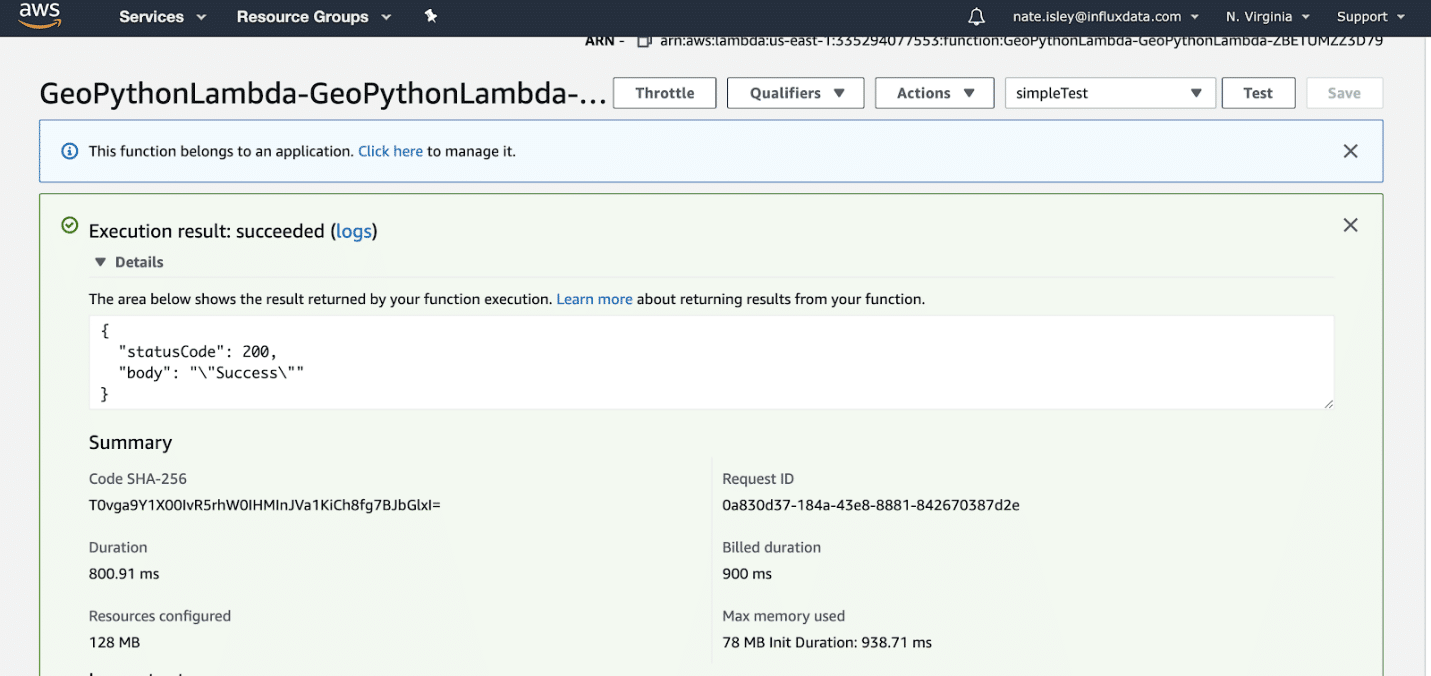The image size is (1431, 676).
Task: Follow the Learn more link about returning results
Action: pyautogui.click(x=594, y=299)
